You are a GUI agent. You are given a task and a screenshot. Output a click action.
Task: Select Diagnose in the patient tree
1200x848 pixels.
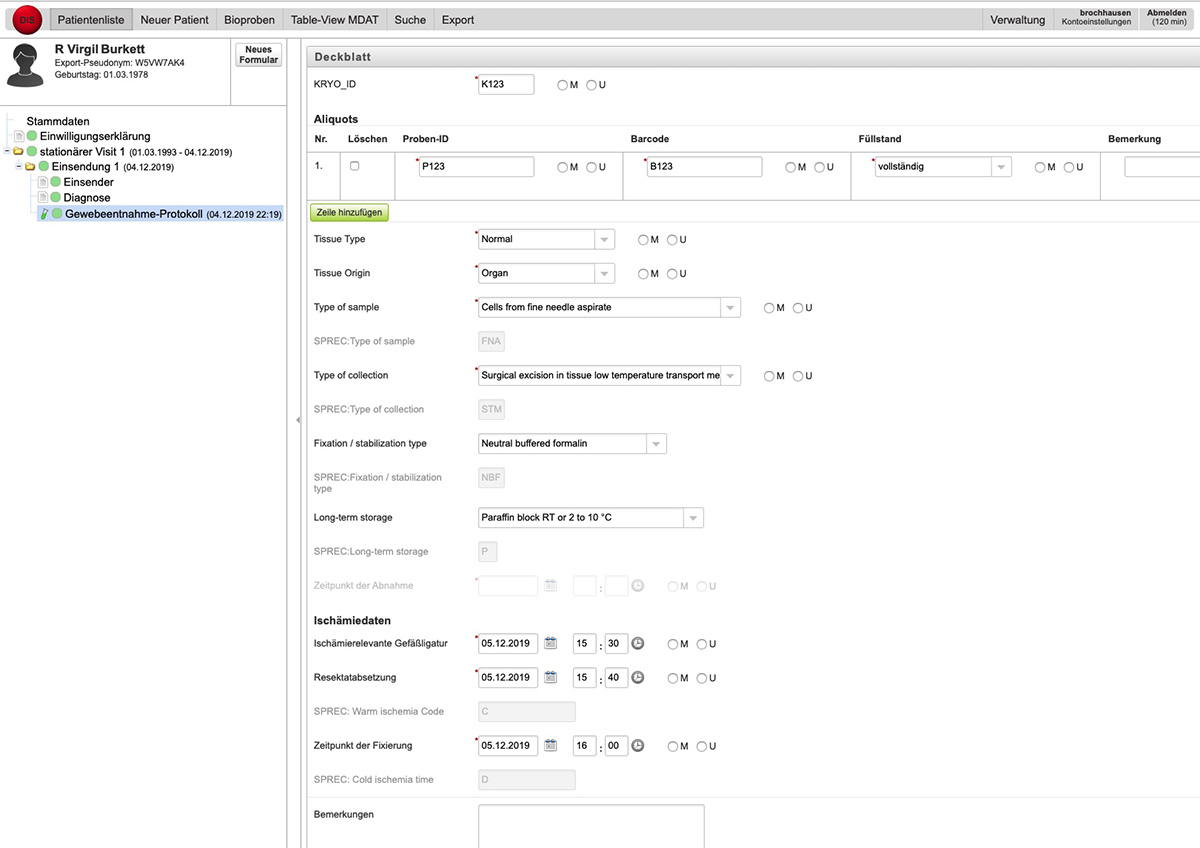(x=87, y=198)
